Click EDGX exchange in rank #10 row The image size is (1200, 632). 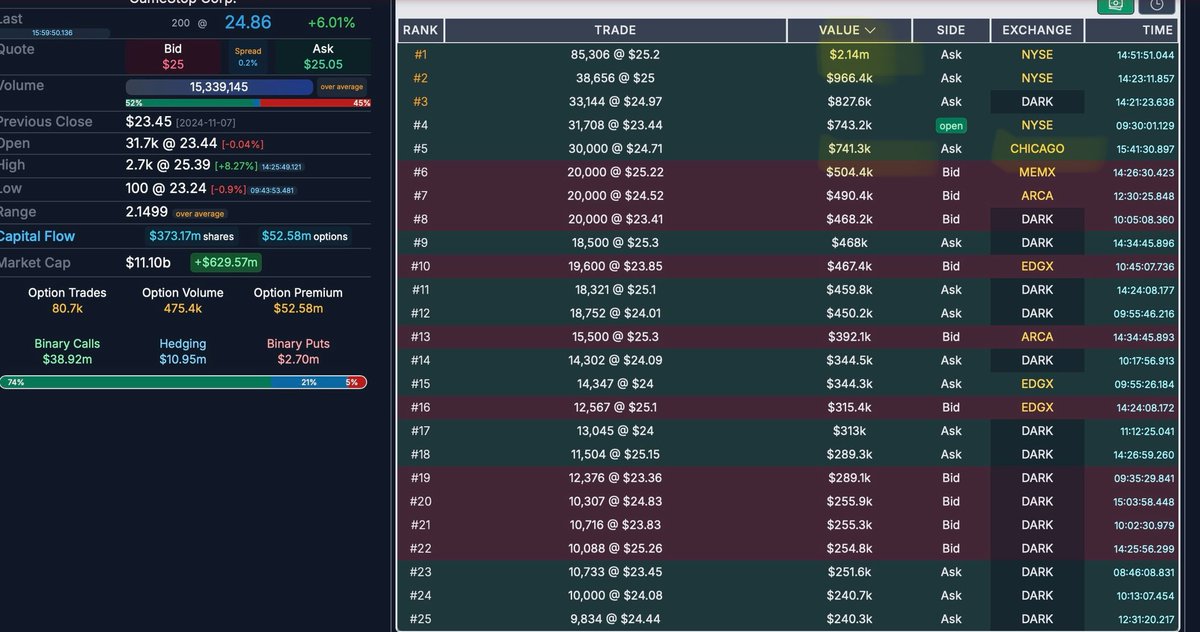(1037, 266)
